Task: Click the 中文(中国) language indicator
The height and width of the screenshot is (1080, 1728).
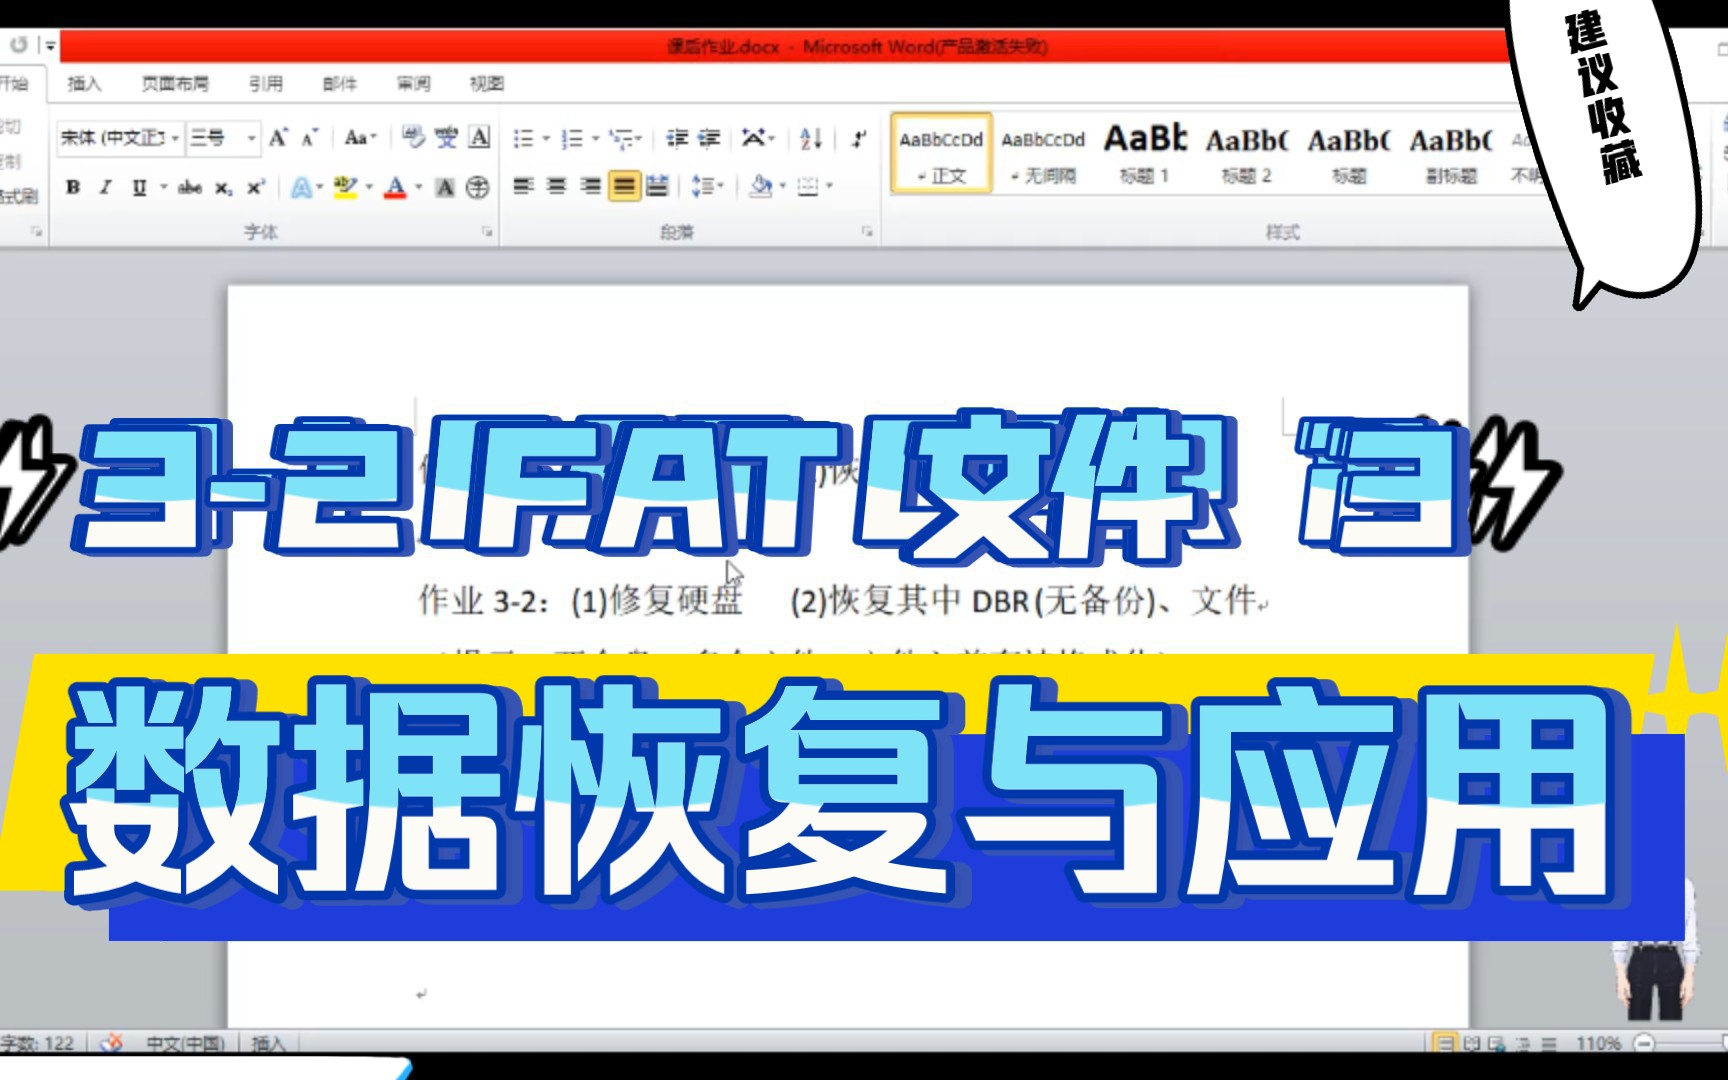Action: (185, 1043)
